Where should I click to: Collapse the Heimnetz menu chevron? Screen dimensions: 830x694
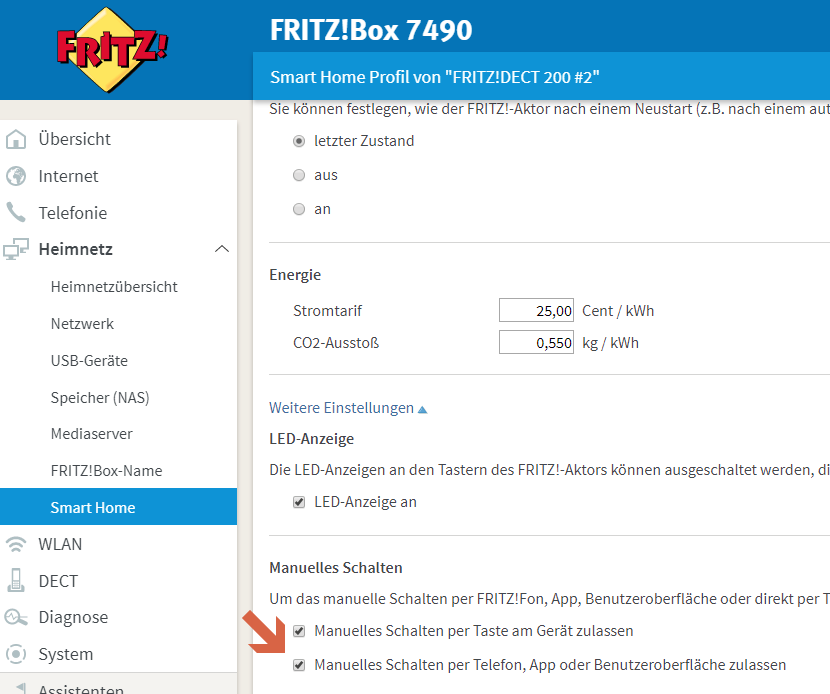[222, 249]
